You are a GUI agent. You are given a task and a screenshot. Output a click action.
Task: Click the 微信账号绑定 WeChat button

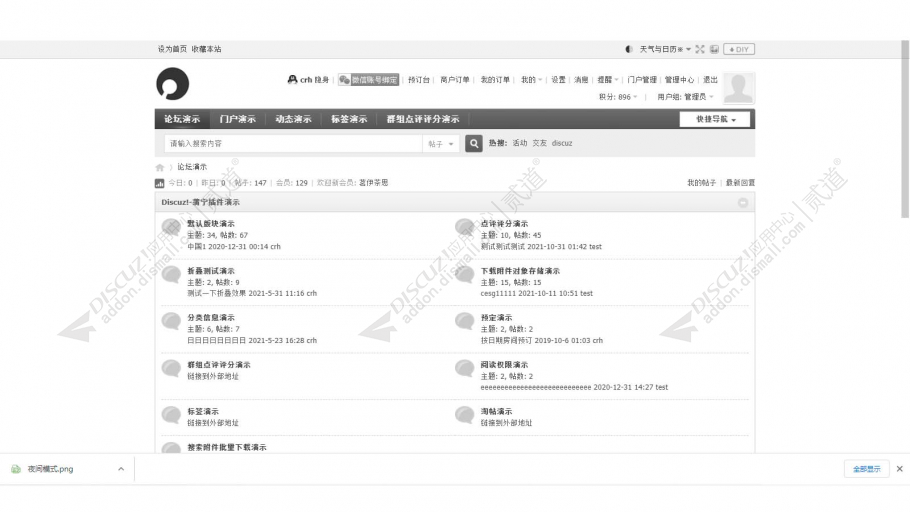(x=369, y=80)
